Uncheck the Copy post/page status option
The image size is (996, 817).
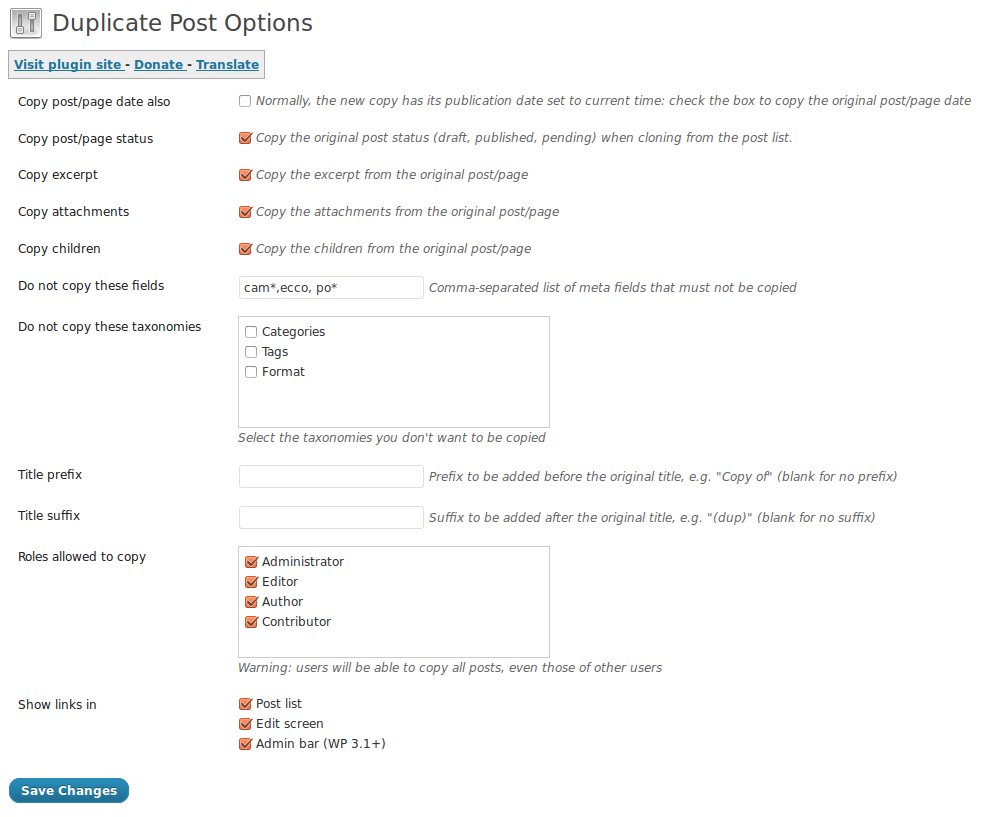pos(245,138)
